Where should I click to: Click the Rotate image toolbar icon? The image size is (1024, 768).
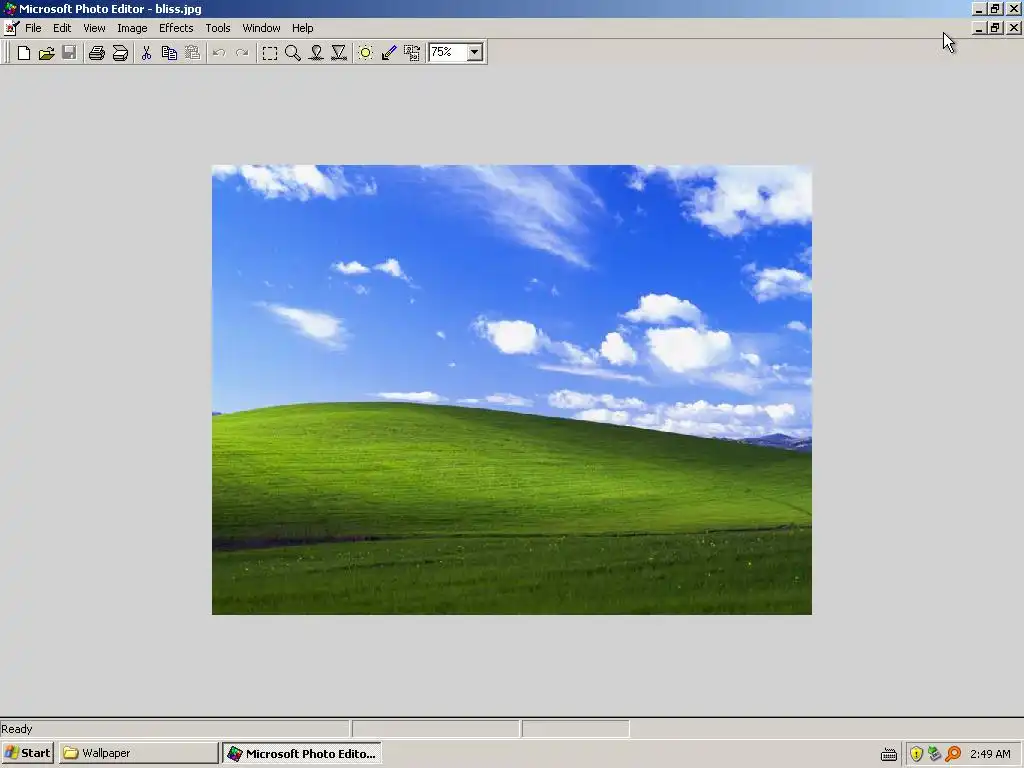412,53
